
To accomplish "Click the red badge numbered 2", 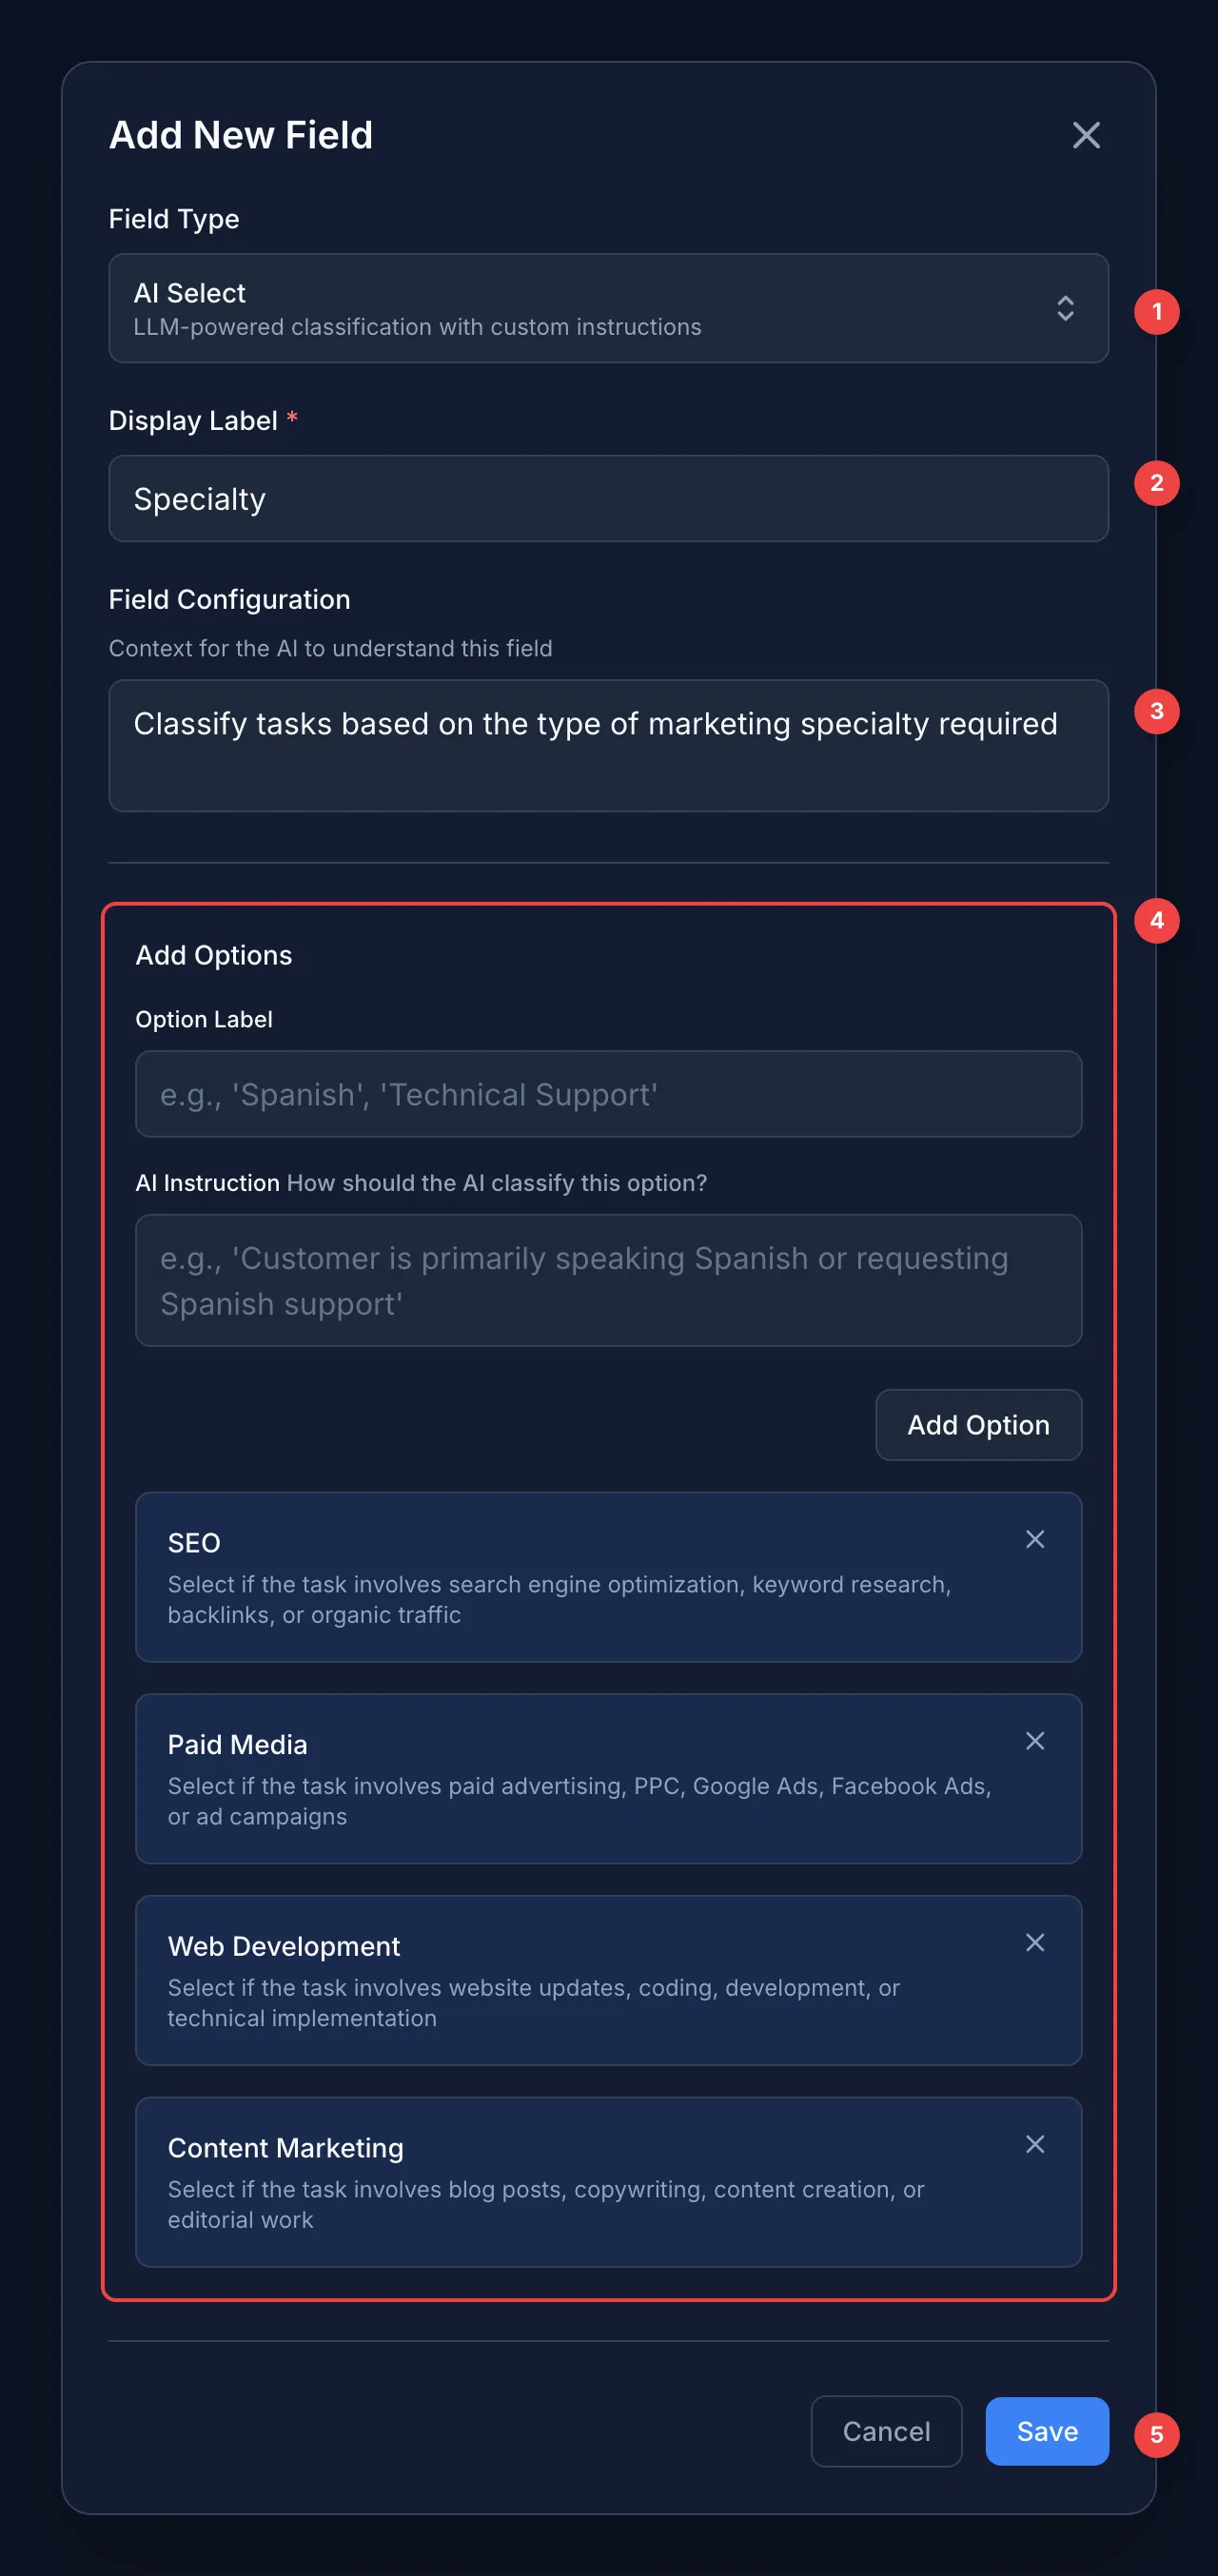I will pos(1156,483).
